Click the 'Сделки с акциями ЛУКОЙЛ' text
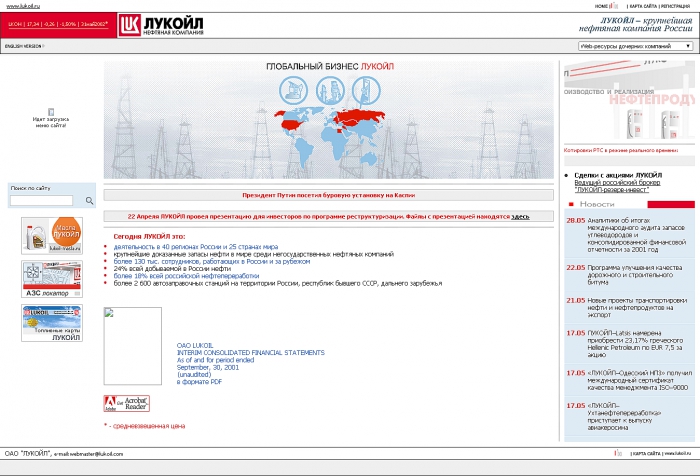The width and height of the screenshot is (700, 476). (x=618, y=175)
